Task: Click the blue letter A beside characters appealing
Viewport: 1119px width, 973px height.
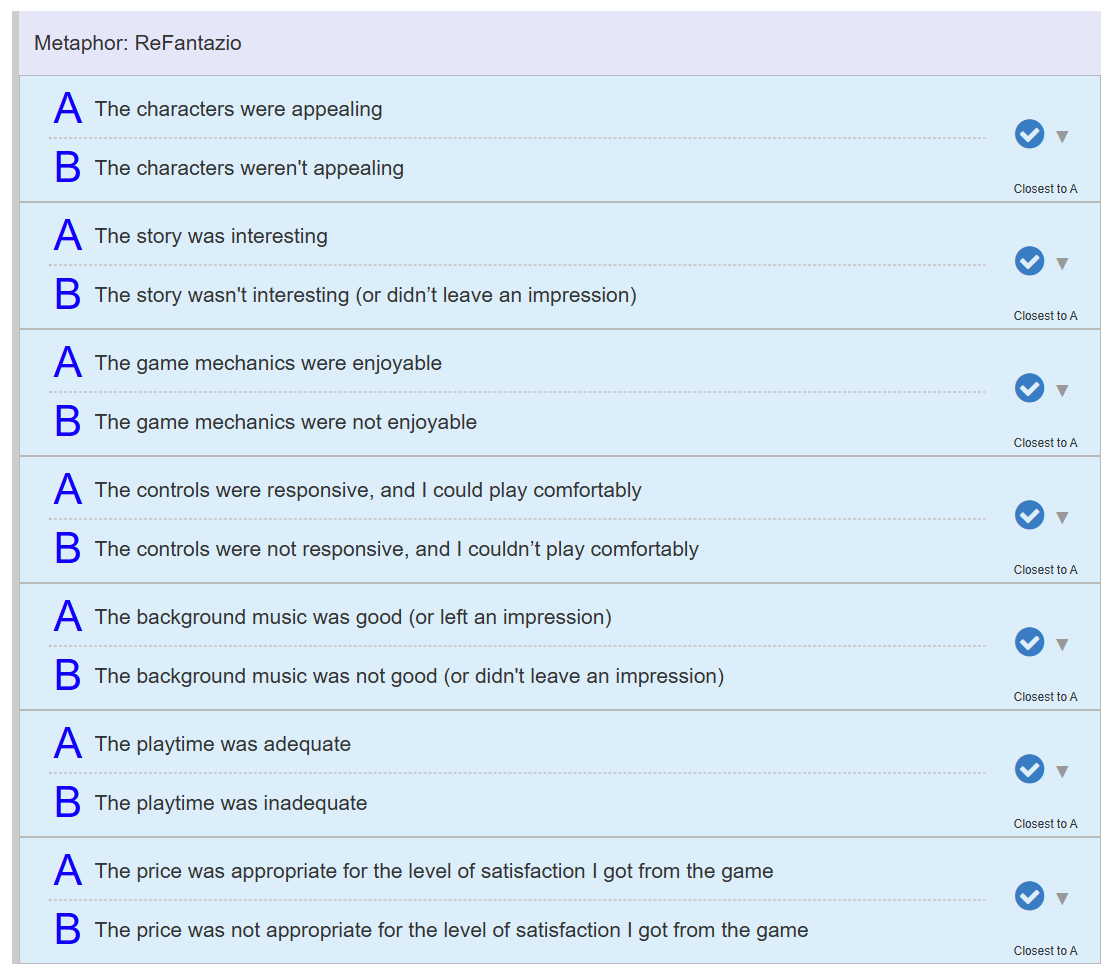Action: tap(68, 108)
